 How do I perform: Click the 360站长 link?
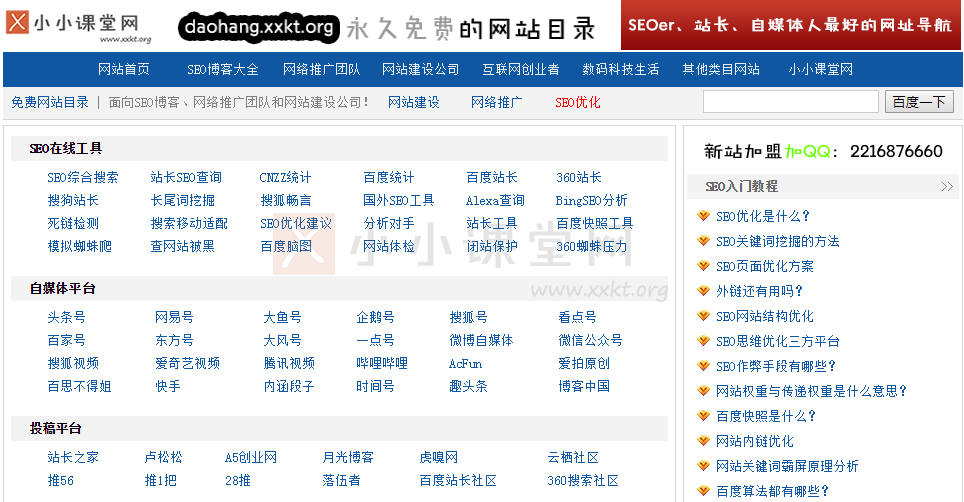[x=579, y=178]
